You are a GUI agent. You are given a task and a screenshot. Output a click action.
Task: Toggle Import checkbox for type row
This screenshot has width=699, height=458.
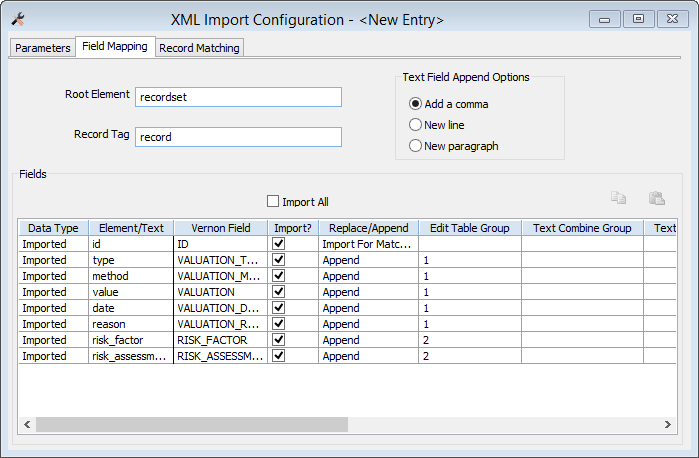tap(279, 260)
